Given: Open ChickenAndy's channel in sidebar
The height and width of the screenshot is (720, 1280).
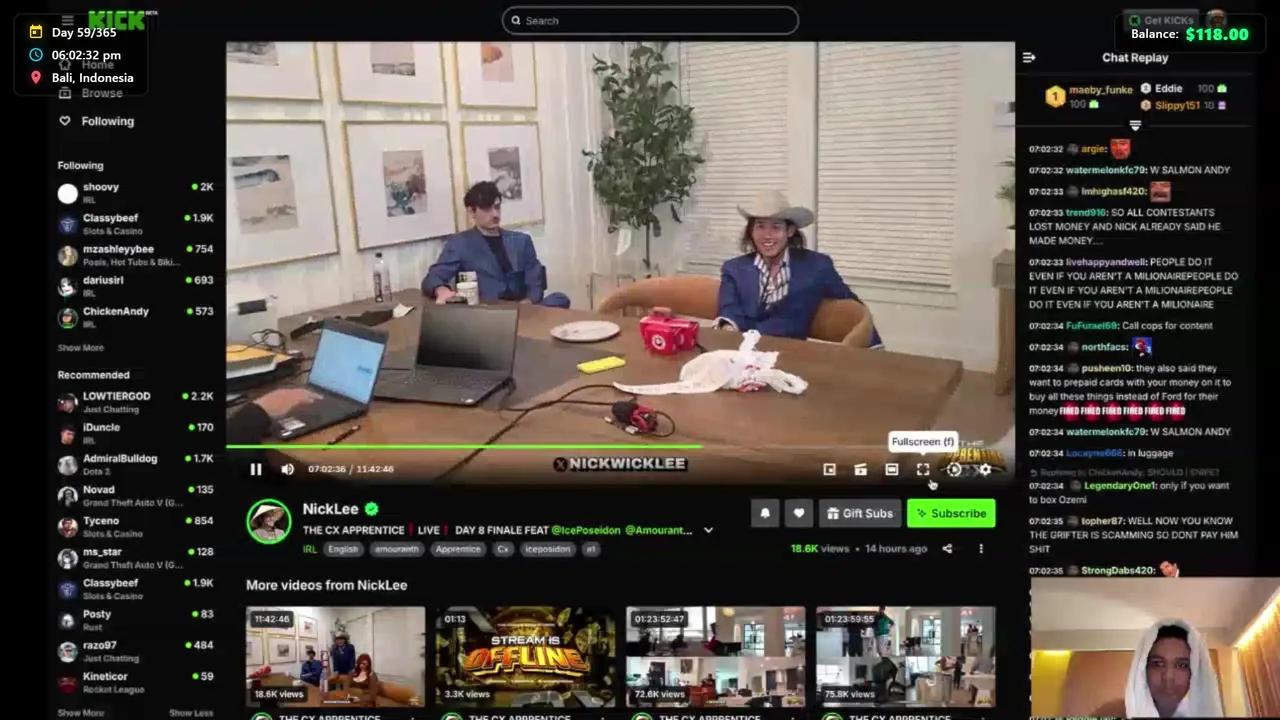Looking at the screenshot, I should [135, 317].
